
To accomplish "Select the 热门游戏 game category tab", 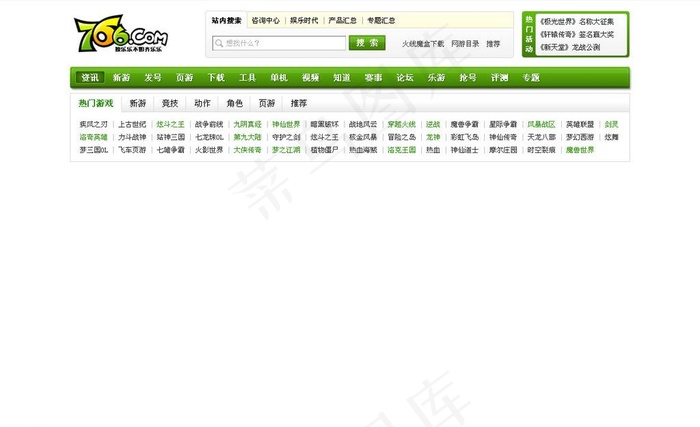I will click(96, 103).
